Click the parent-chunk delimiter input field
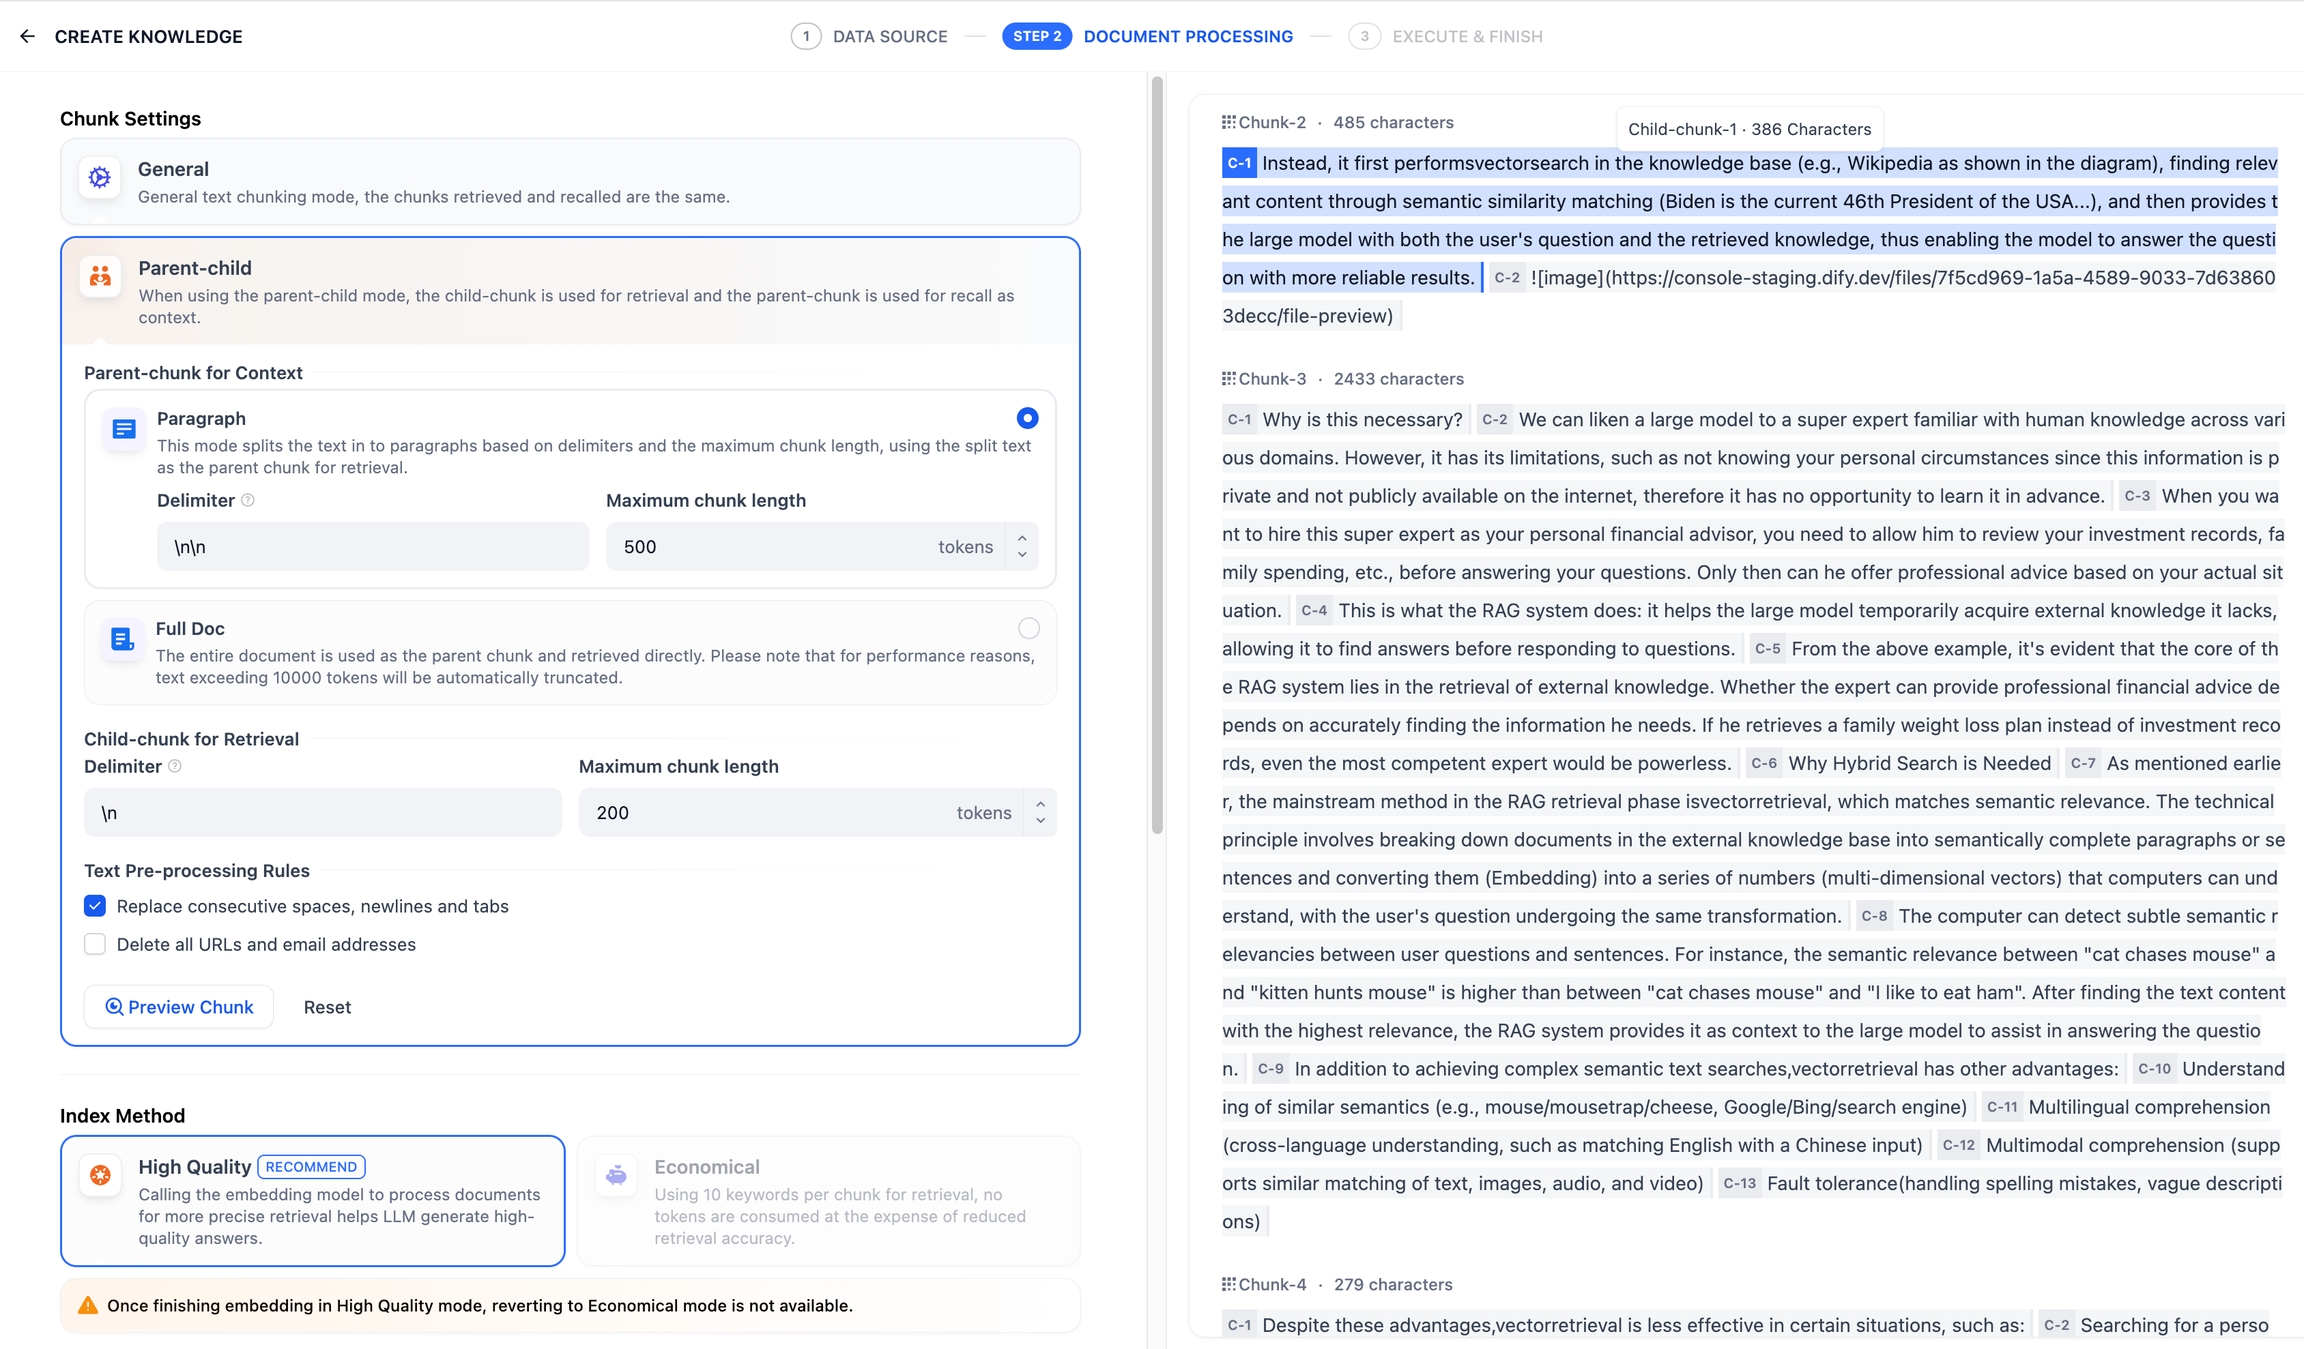The image size is (2304, 1349). pos(372,546)
